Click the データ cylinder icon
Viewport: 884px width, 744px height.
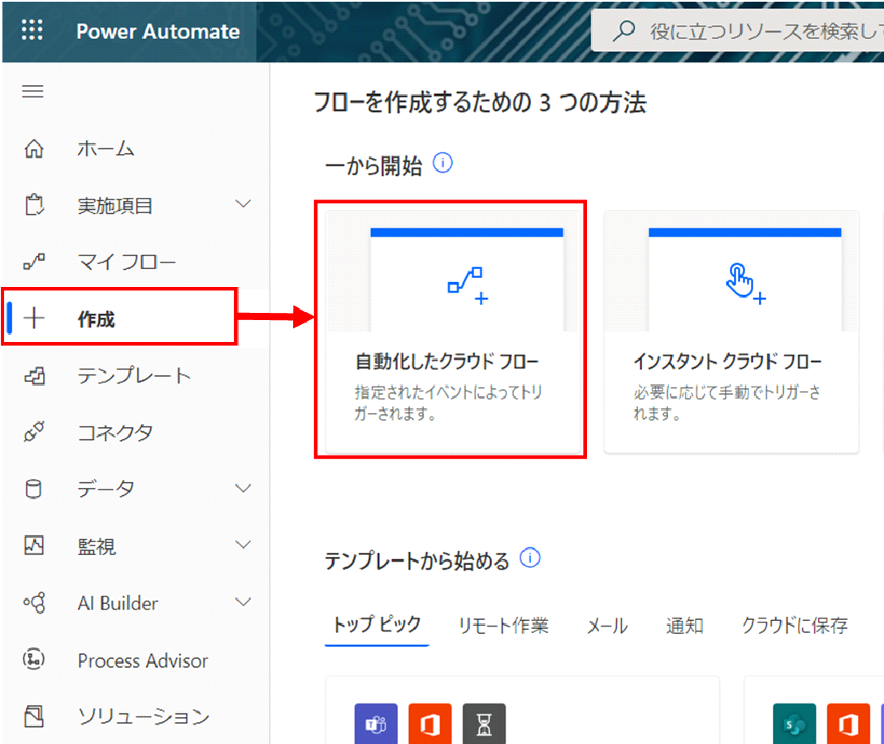[34, 489]
